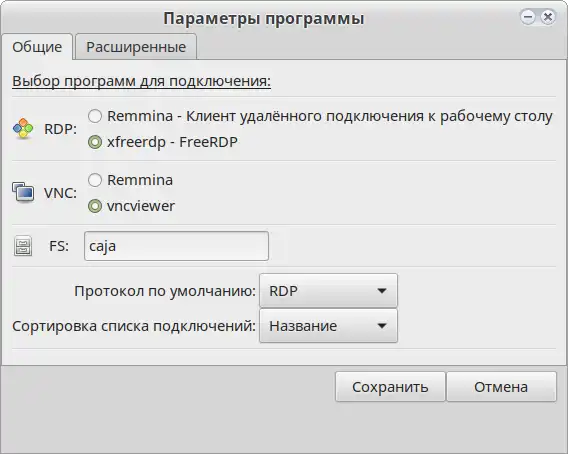Open the connection list sorting dropdown
568x454 pixels.
tap(328, 326)
